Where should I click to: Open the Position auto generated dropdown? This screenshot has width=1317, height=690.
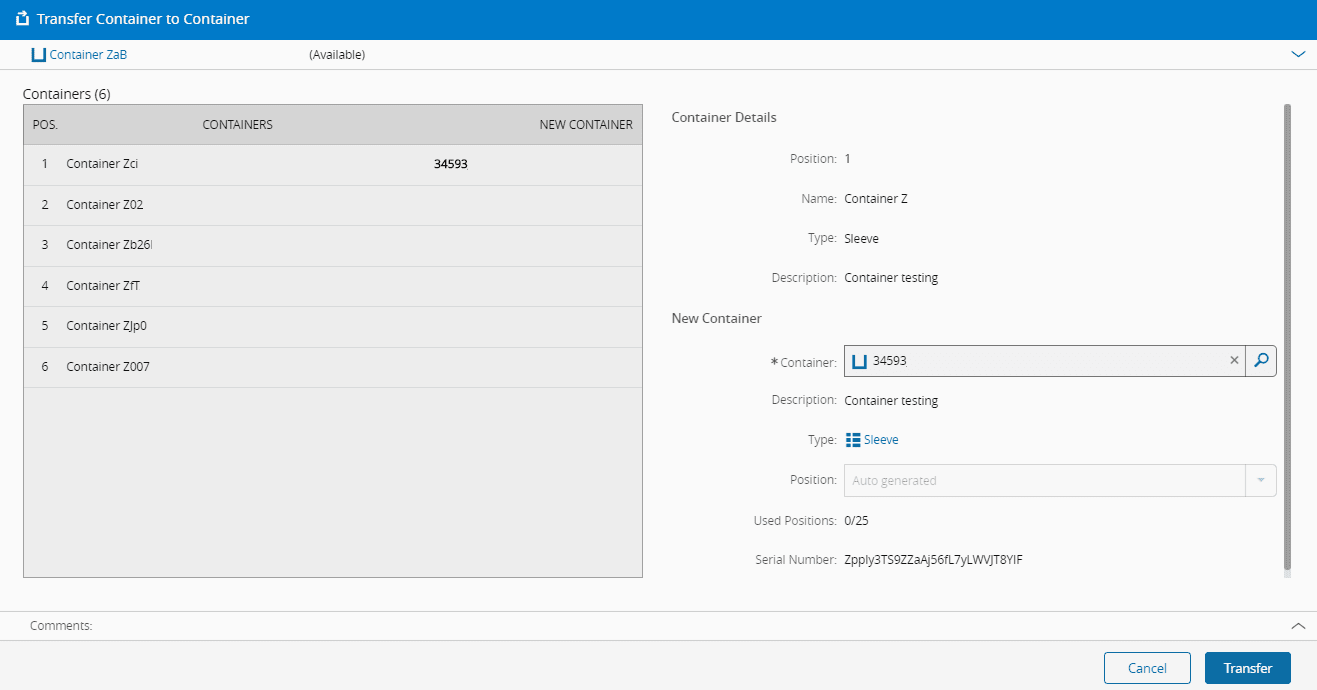tap(1260, 480)
